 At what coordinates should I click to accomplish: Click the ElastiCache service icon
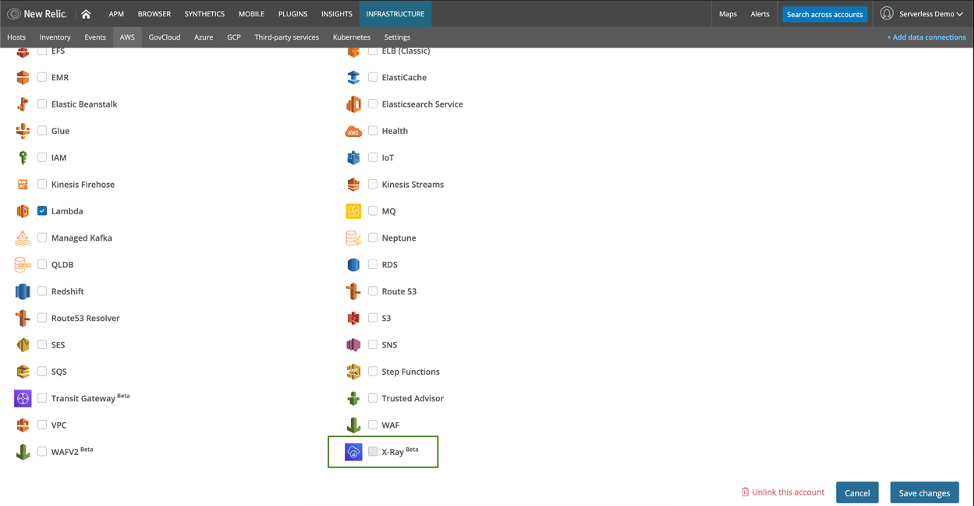[353, 78]
